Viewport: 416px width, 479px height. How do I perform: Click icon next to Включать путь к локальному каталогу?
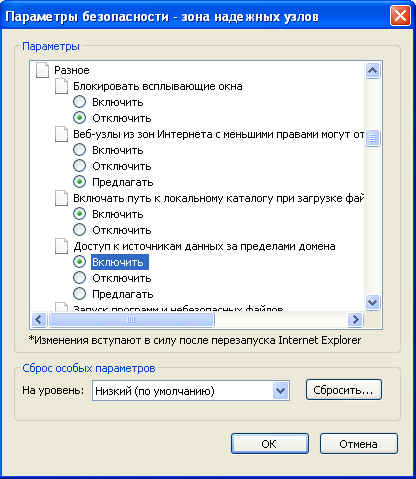click(61, 198)
